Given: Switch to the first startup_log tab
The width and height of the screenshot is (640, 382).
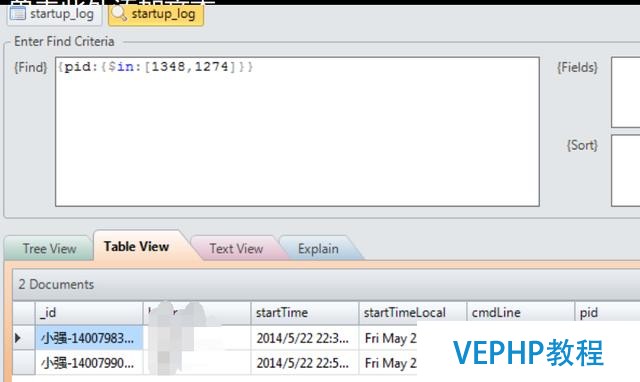Looking at the screenshot, I should click(x=54, y=15).
